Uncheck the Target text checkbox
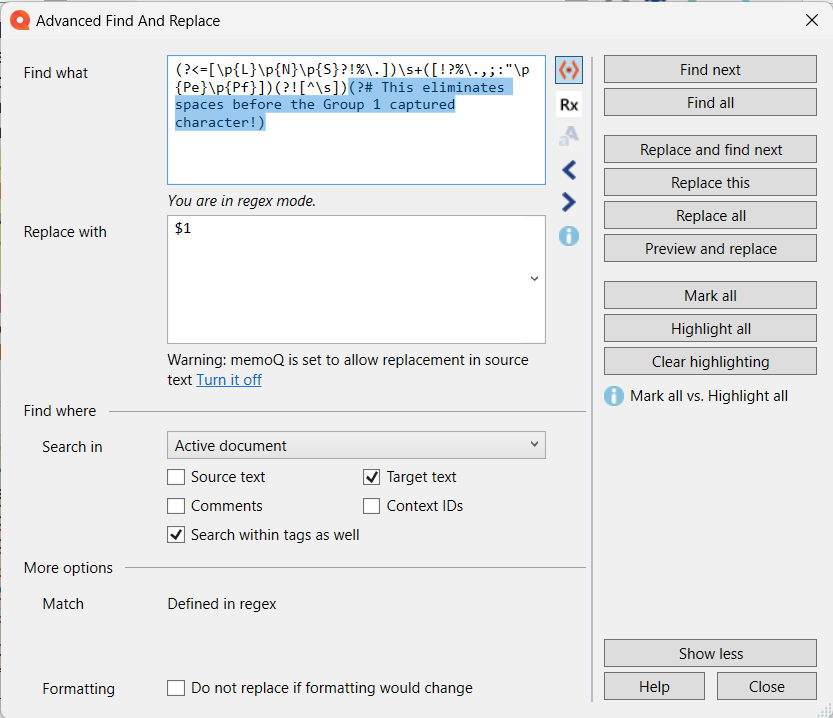The image size is (833, 718). 372,477
